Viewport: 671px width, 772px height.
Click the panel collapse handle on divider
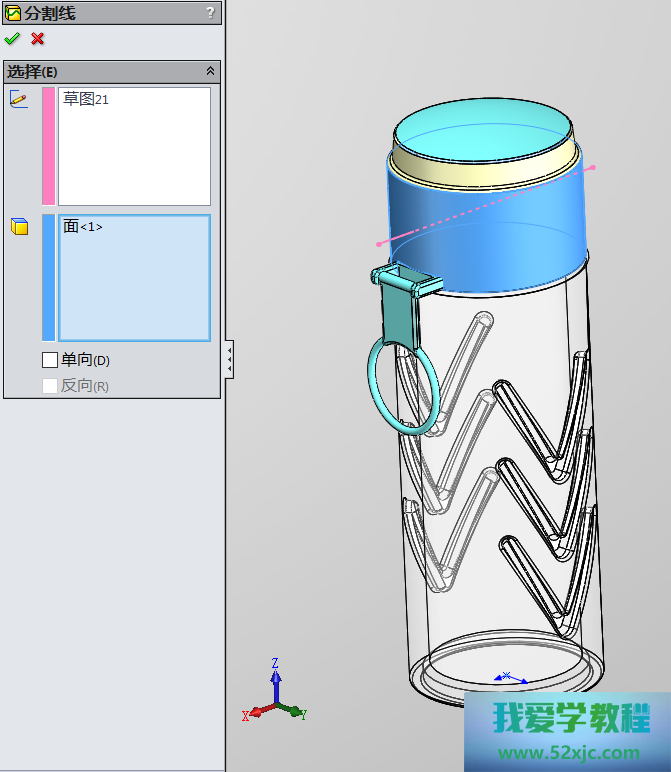[x=230, y=358]
